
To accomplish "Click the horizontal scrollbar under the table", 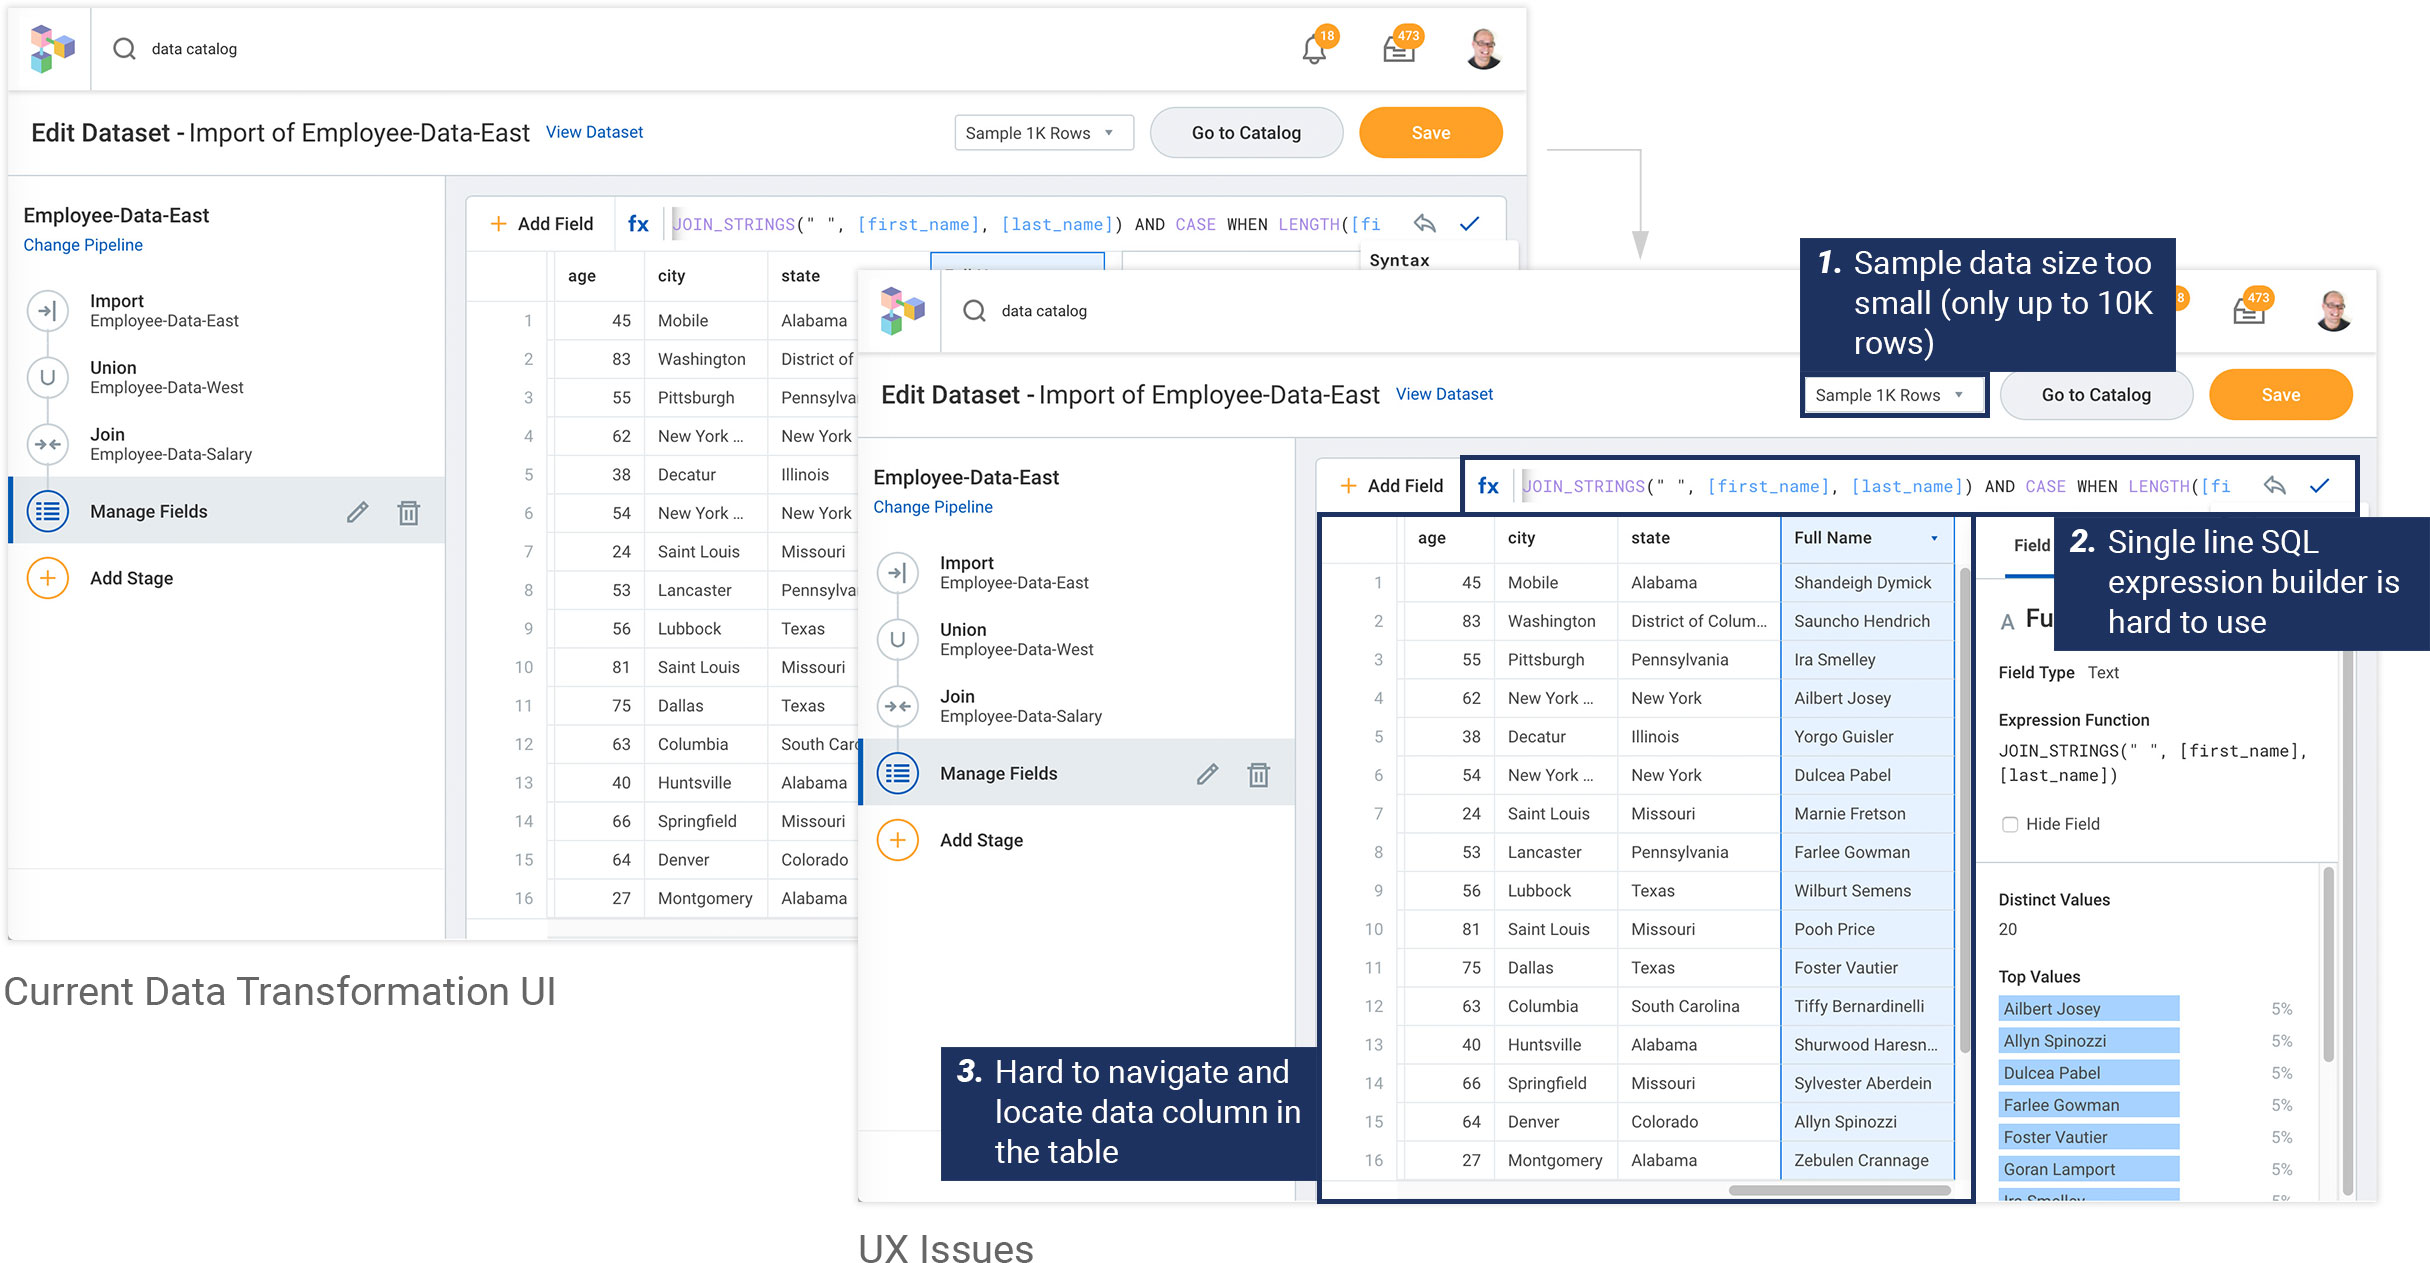I will point(1838,1190).
